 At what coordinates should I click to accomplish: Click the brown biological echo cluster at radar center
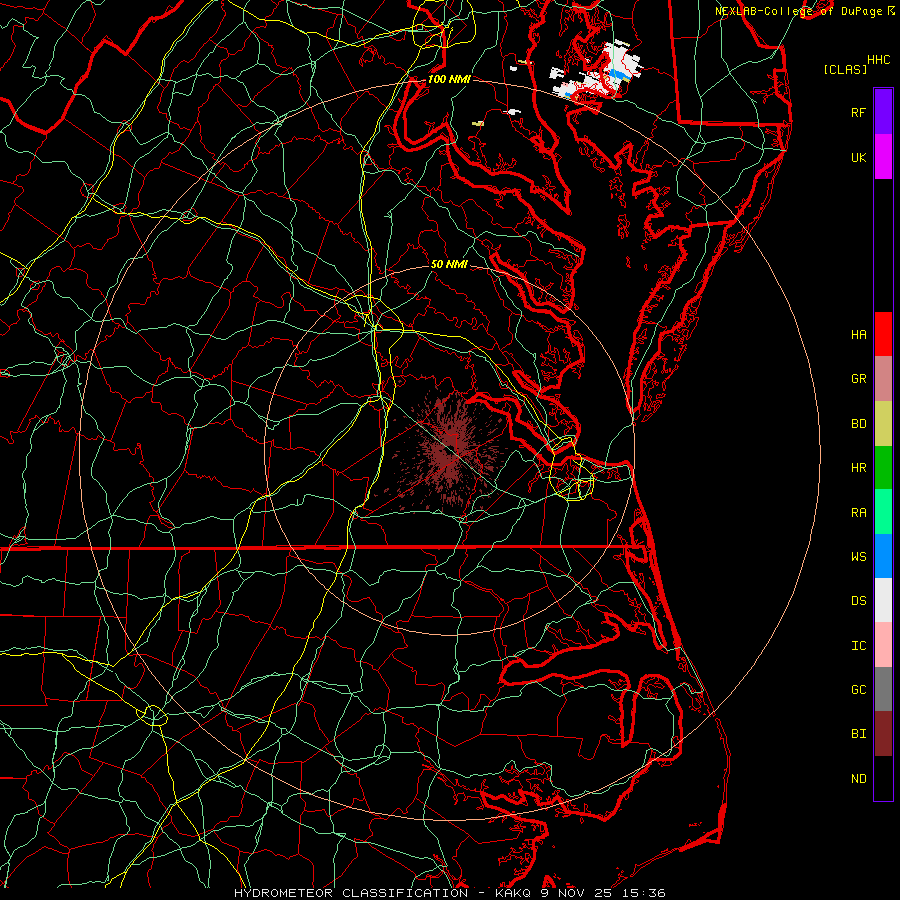pyautogui.click(x=448, y=451)
